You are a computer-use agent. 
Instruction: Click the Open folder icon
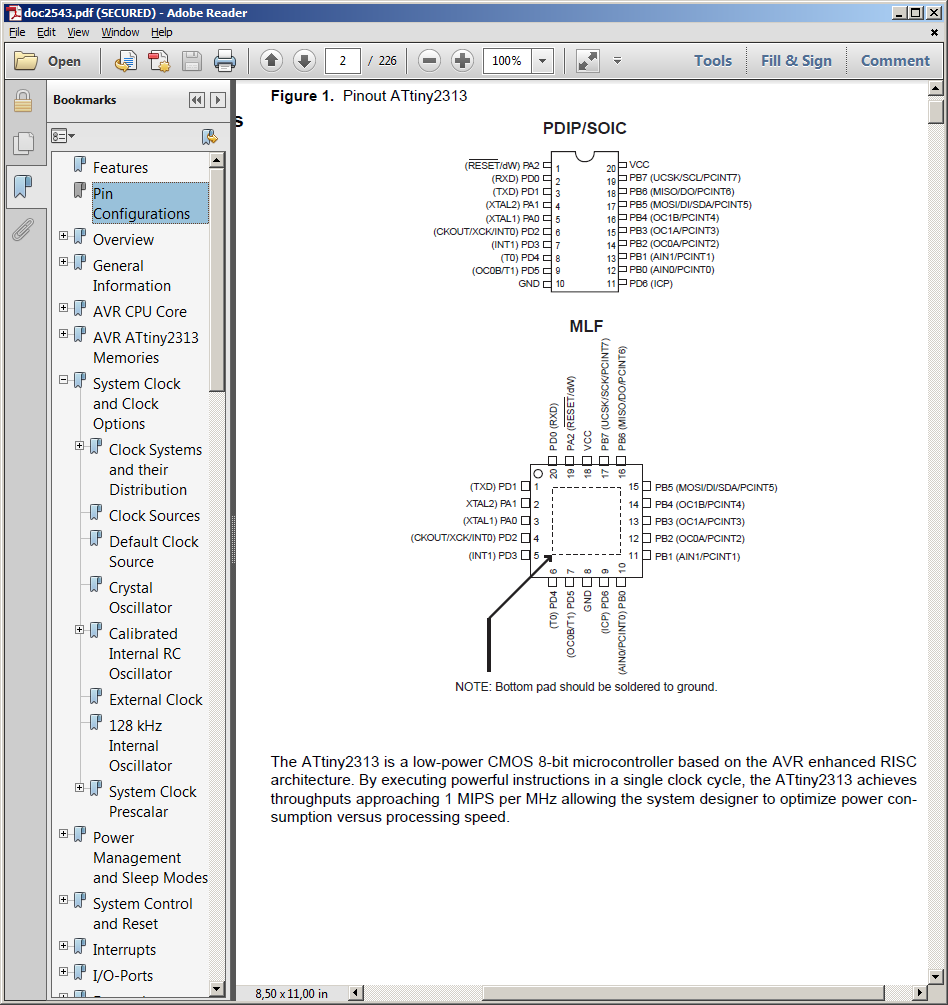[26, 61]
